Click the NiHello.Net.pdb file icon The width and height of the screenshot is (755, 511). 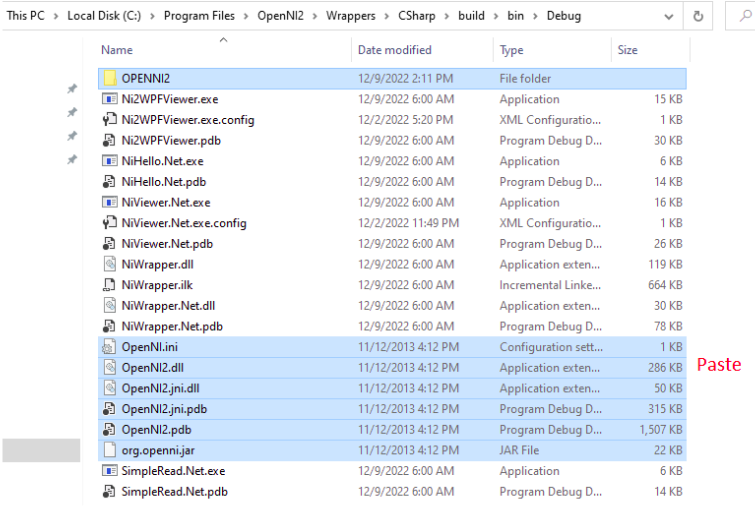[110, 182]
